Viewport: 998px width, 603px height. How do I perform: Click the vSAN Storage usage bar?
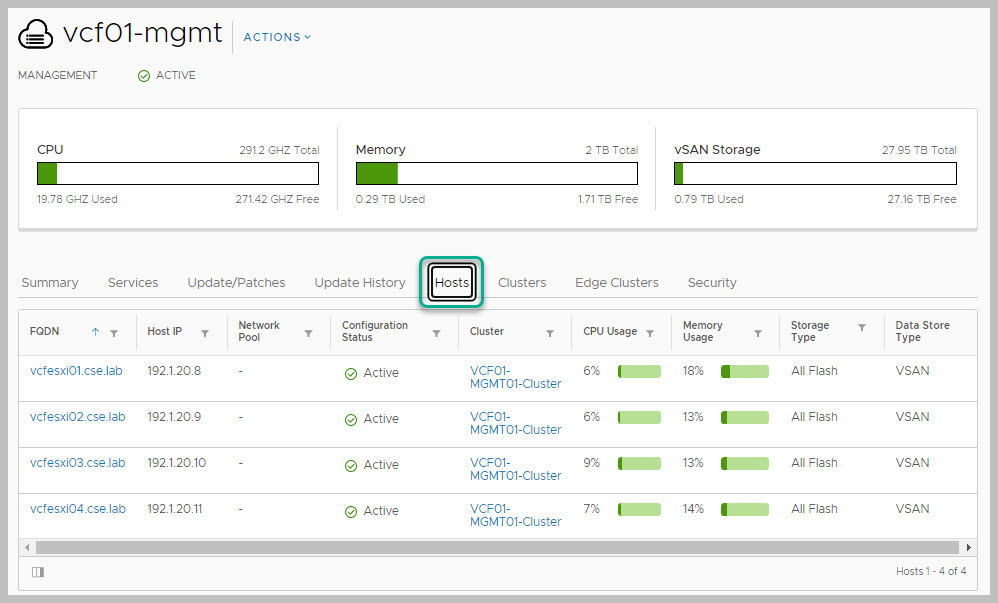815,174
